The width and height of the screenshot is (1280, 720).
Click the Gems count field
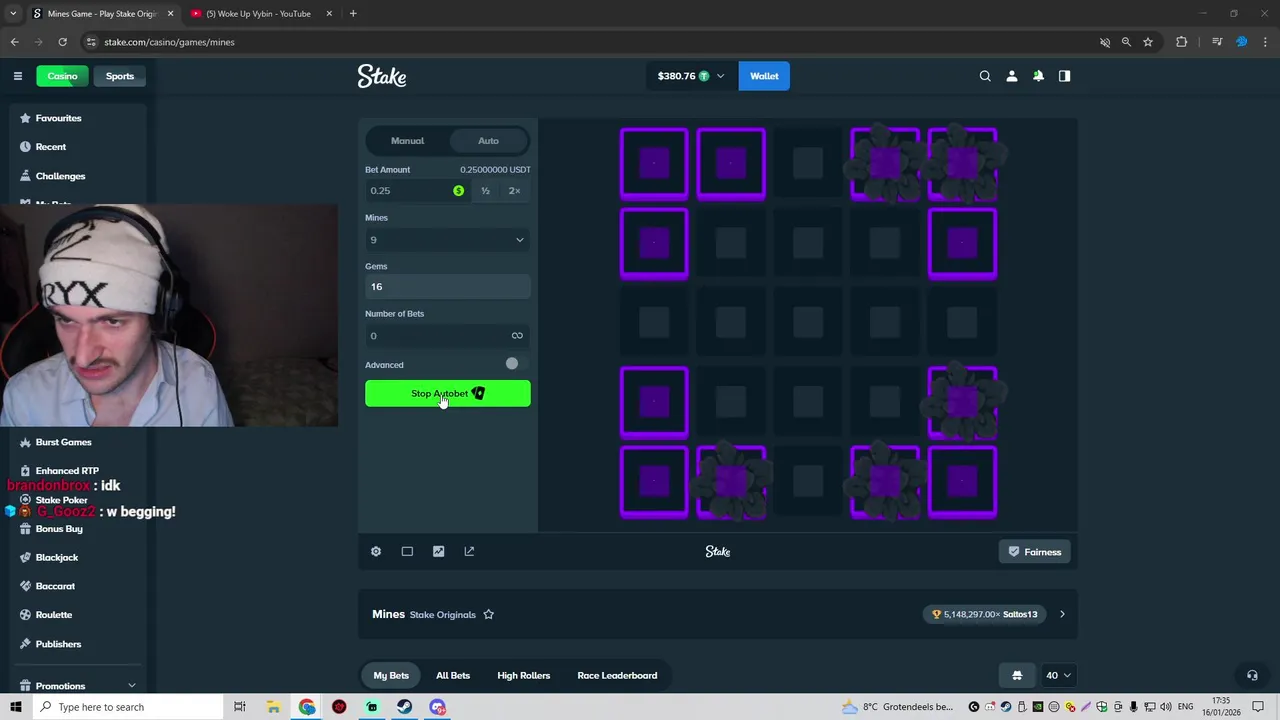tap(448, 287)
